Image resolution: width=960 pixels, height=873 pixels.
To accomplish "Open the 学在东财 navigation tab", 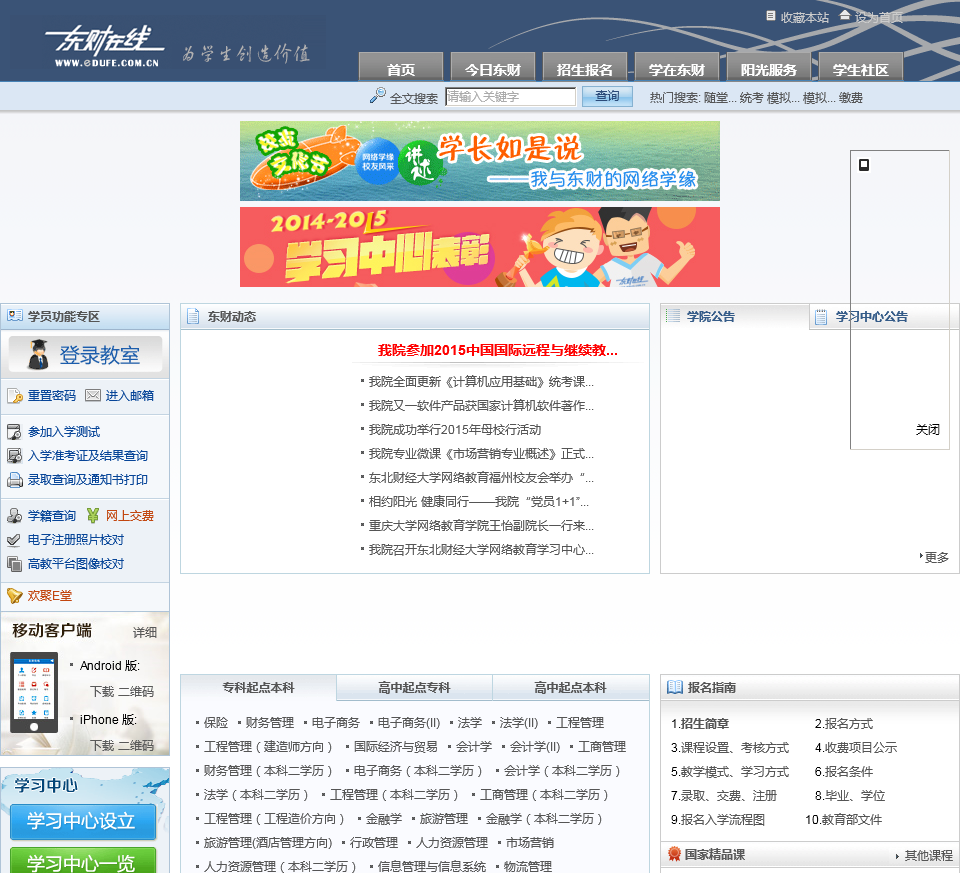I will click(x=677, y=67).
